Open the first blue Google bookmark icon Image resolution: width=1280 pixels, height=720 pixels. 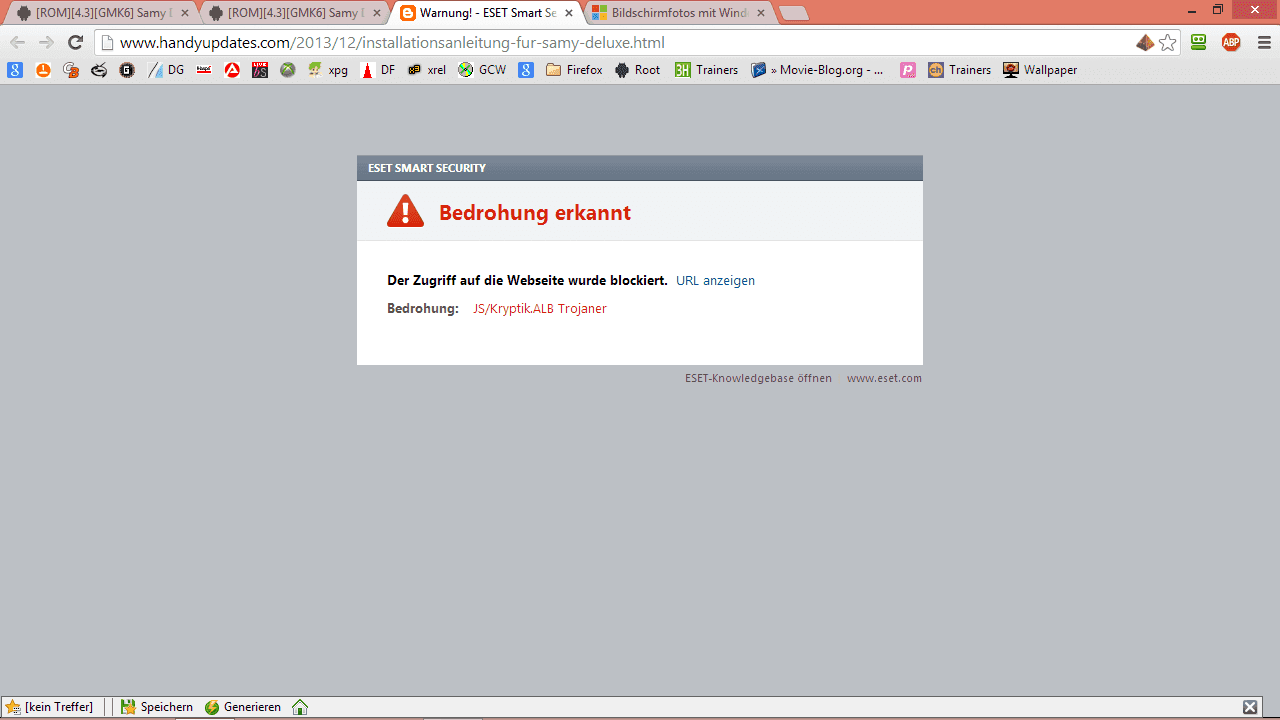click(x=15, y=70)
